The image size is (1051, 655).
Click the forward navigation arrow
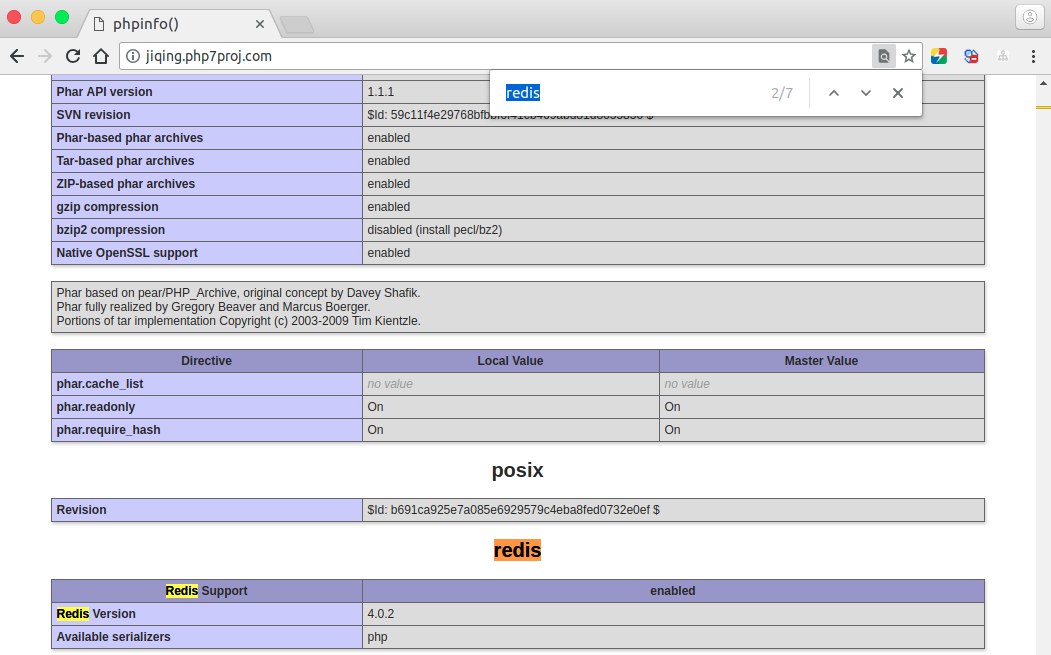coord(45,56)
